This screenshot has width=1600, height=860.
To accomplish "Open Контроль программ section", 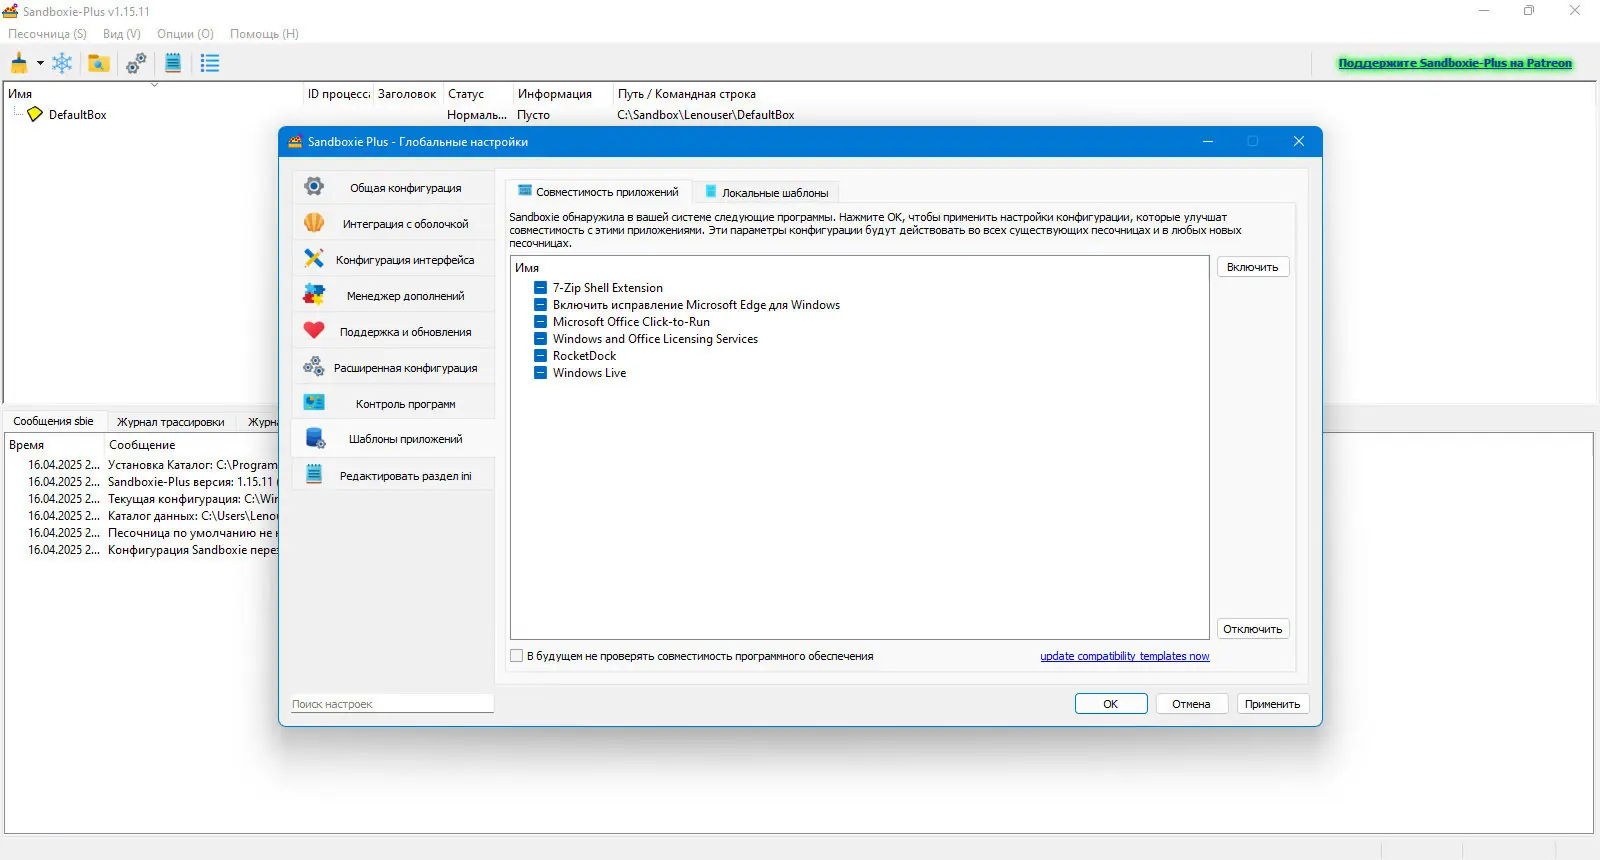I will 393,403.
